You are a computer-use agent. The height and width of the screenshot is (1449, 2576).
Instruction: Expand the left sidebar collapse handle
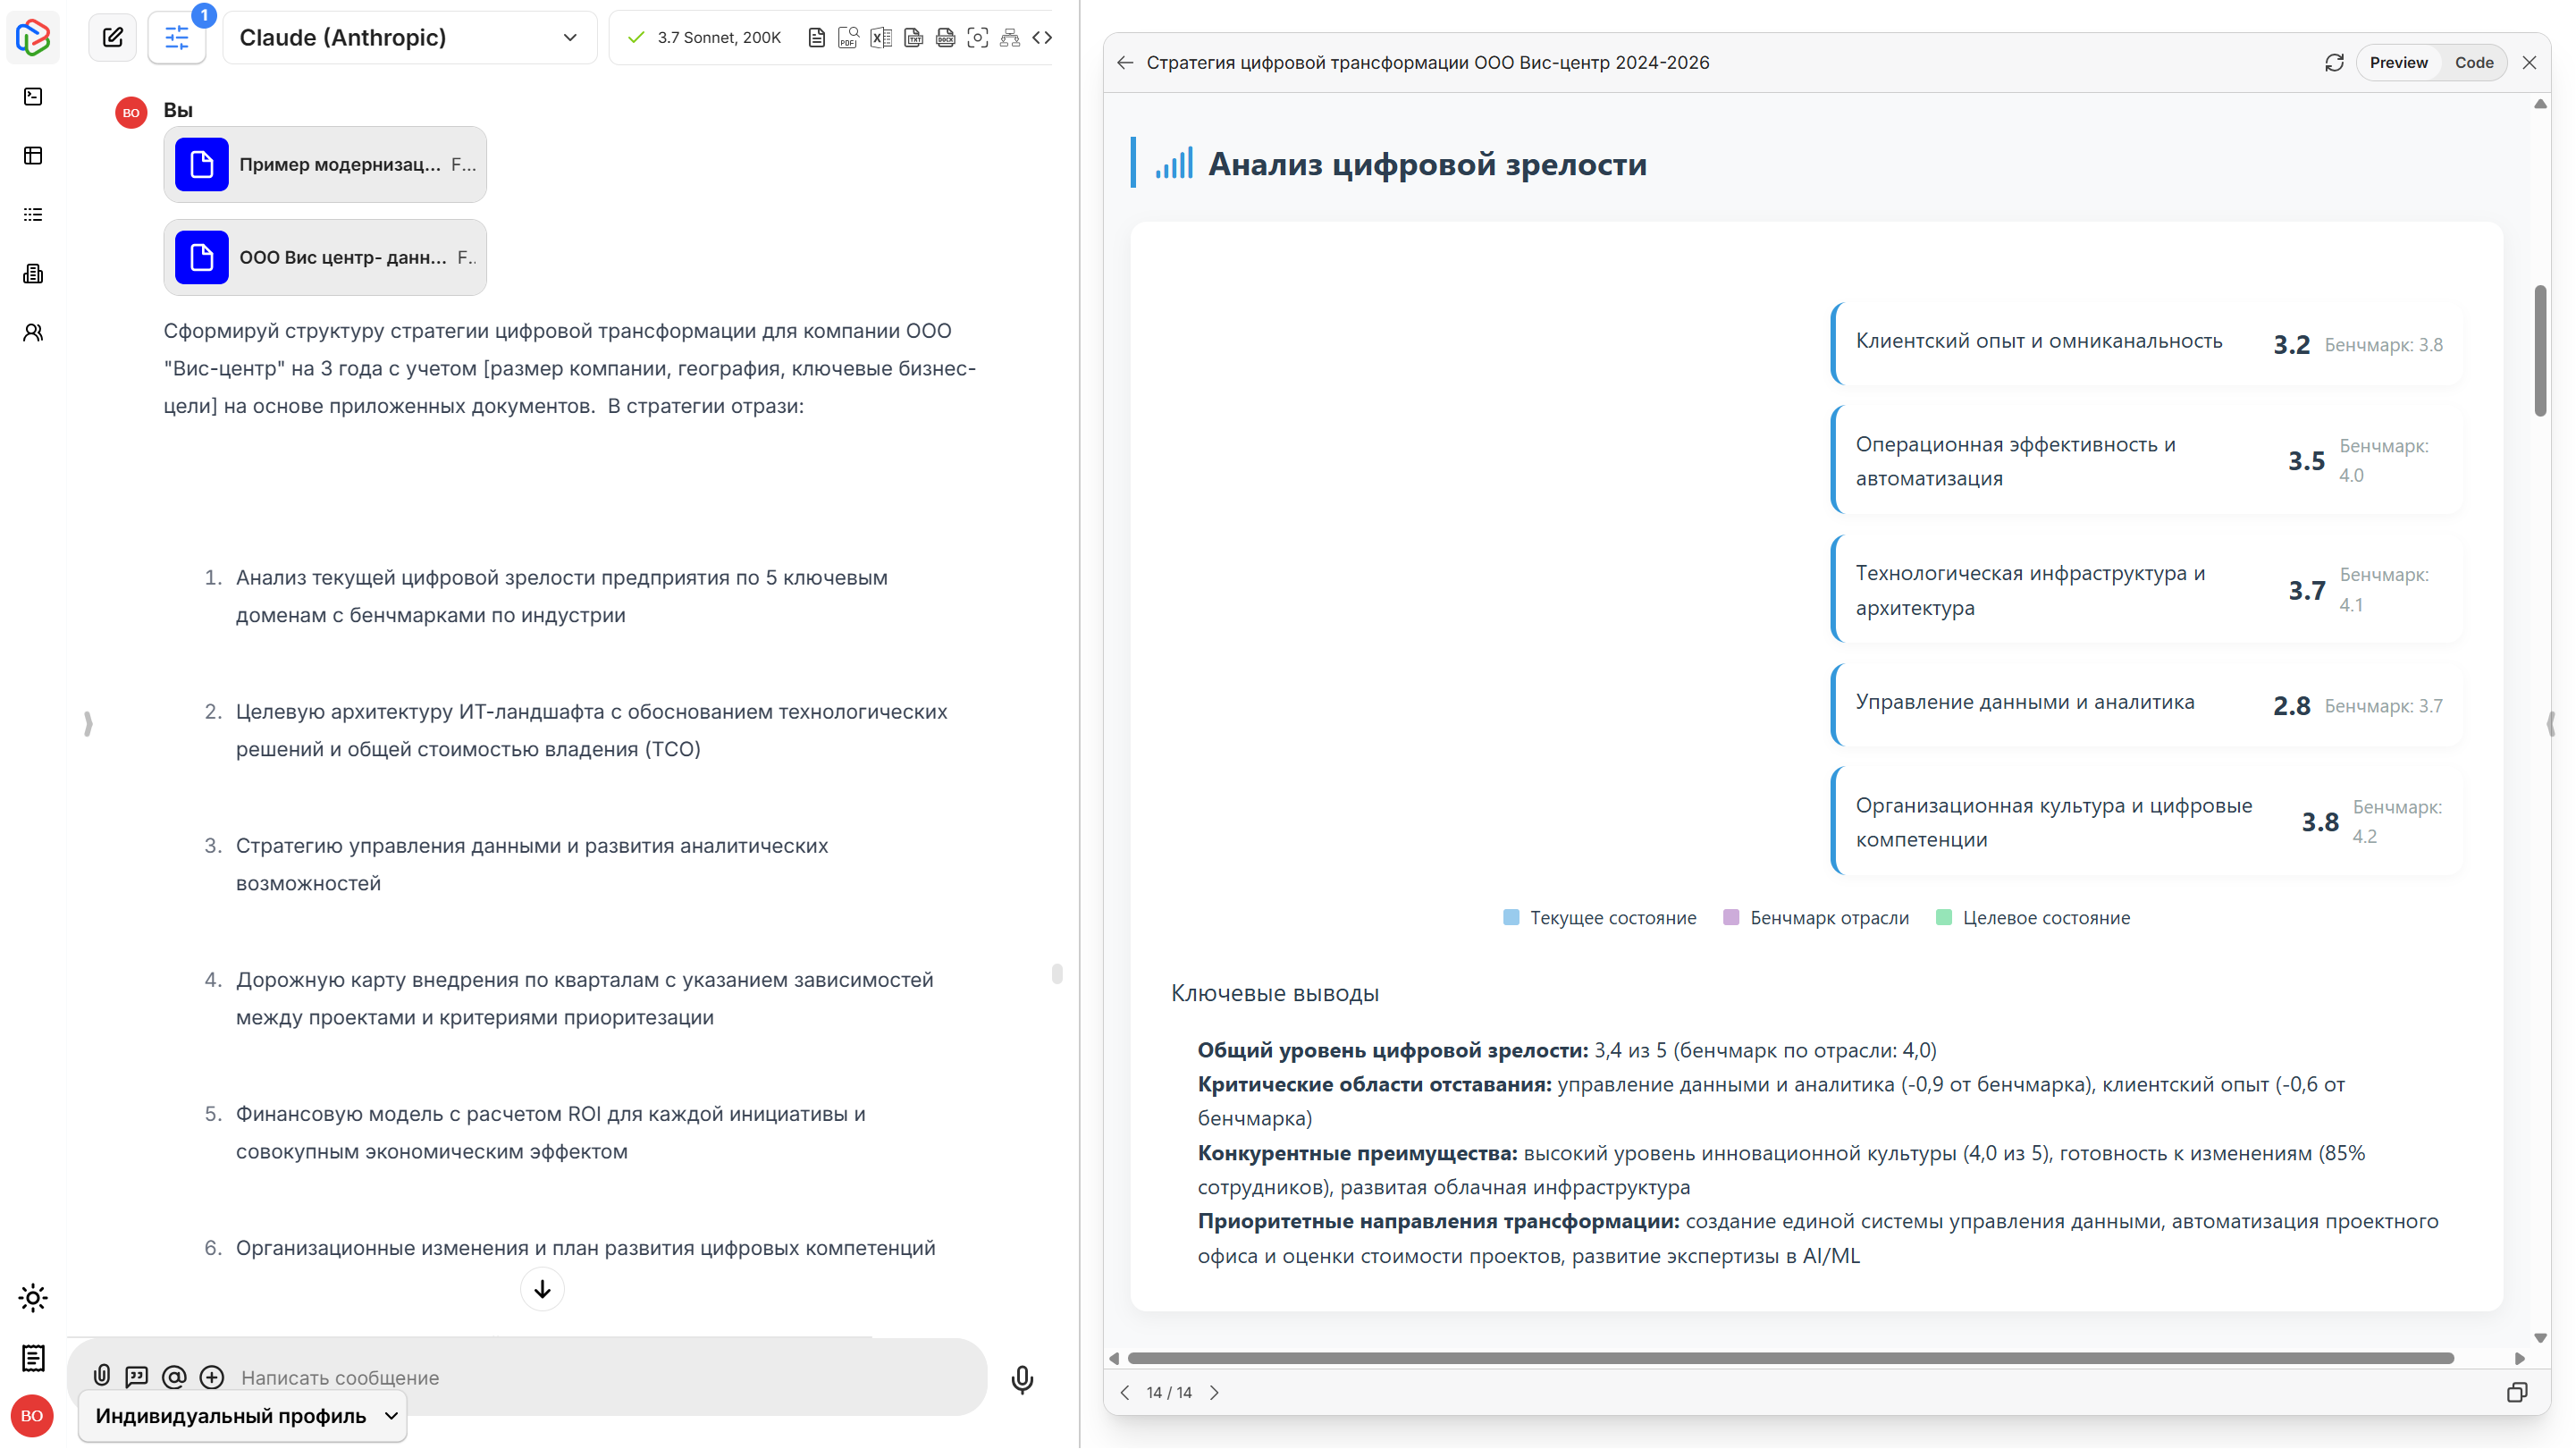(88, 723)
